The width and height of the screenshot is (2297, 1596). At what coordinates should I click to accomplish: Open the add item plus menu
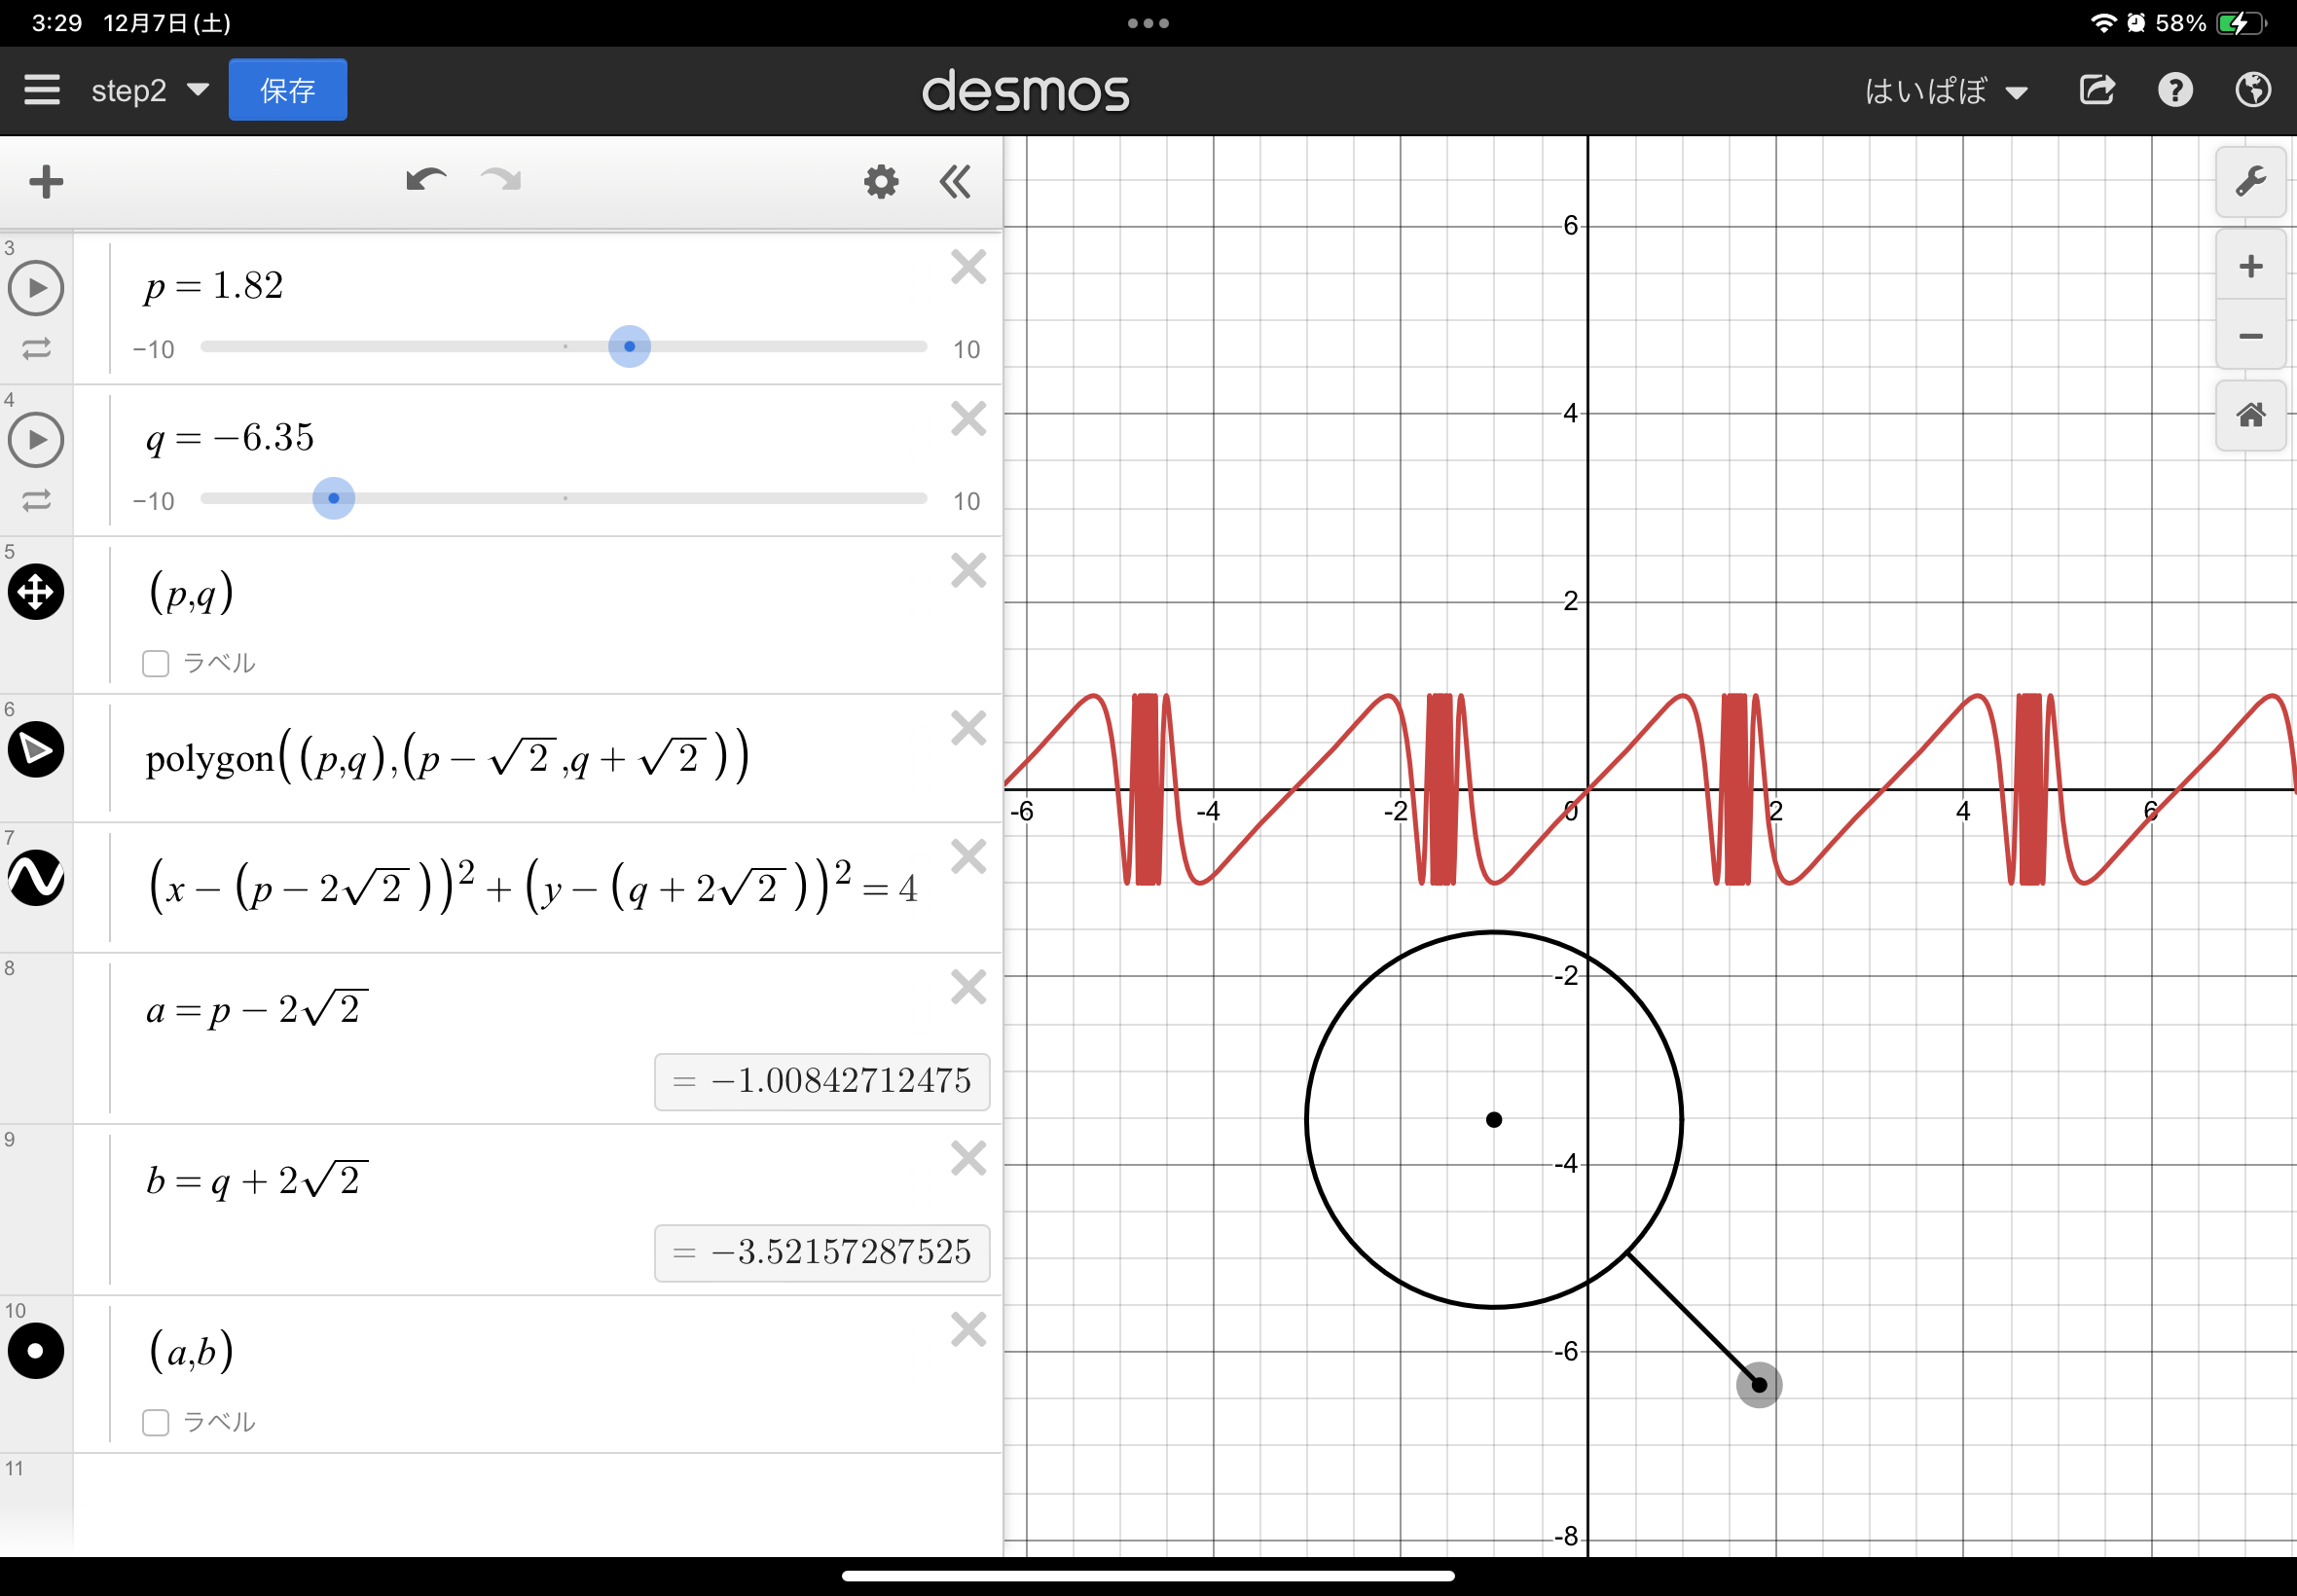46,182
